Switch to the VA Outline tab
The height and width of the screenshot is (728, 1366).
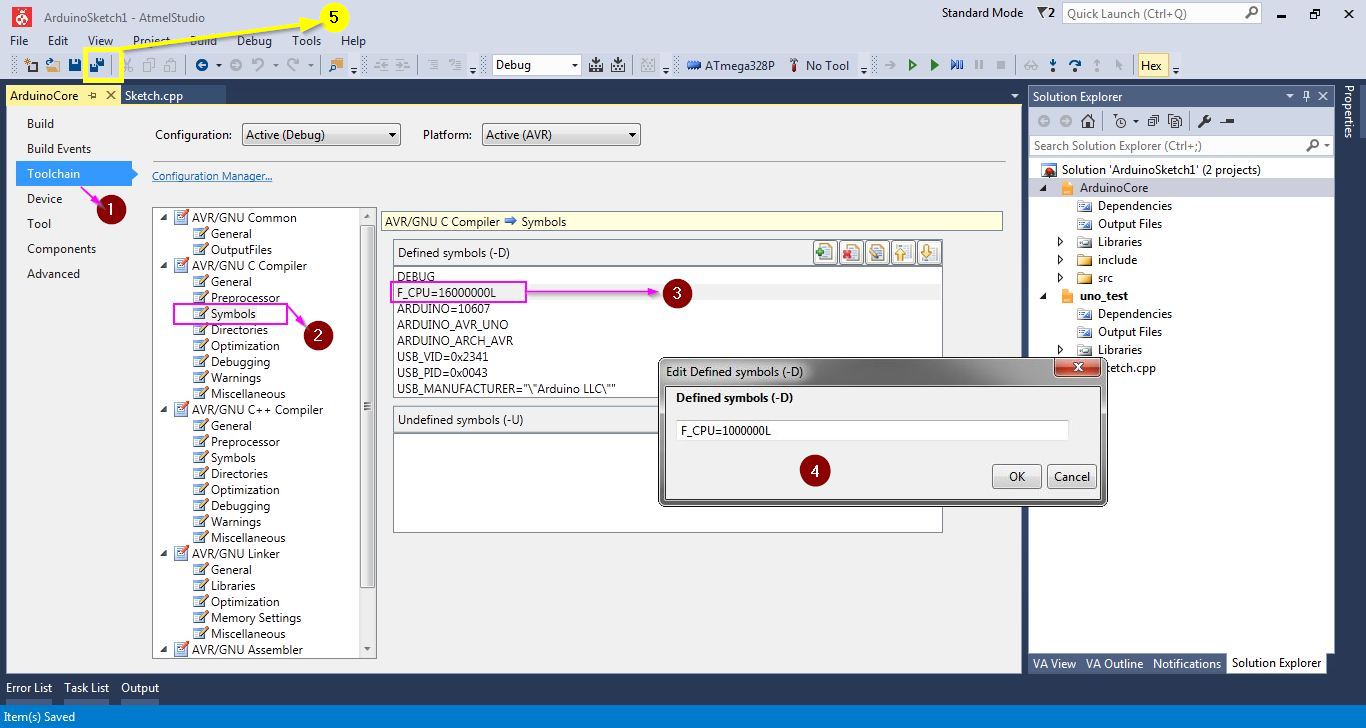point(1114,663)
